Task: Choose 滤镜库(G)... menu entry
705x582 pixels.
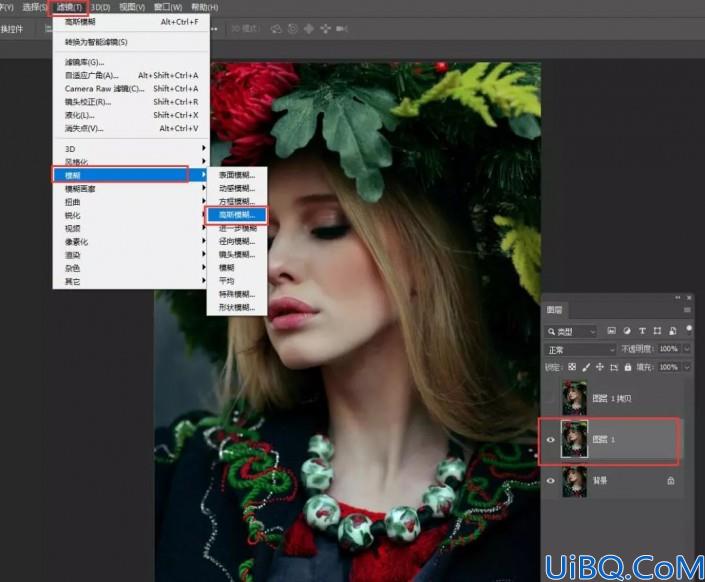Action: click(x=131, y=62)
